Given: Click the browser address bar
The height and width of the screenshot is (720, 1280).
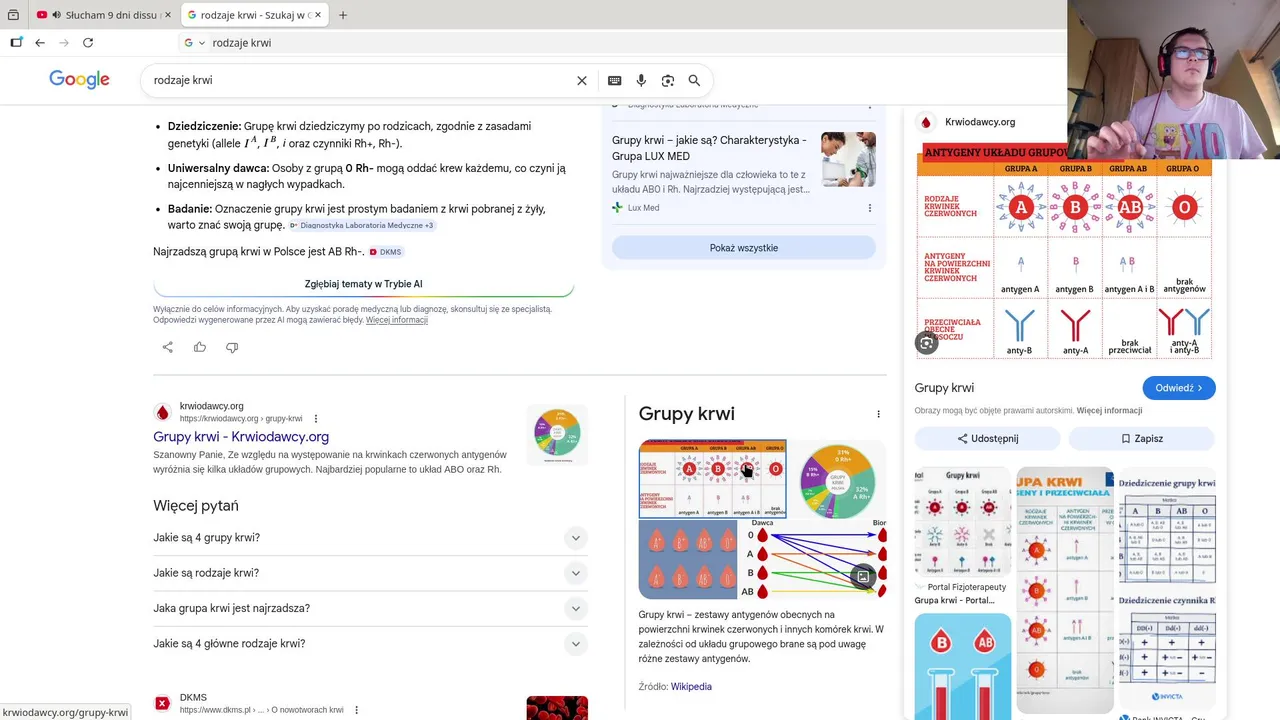Looking at the screenshot, I should (x=620, y=43).
